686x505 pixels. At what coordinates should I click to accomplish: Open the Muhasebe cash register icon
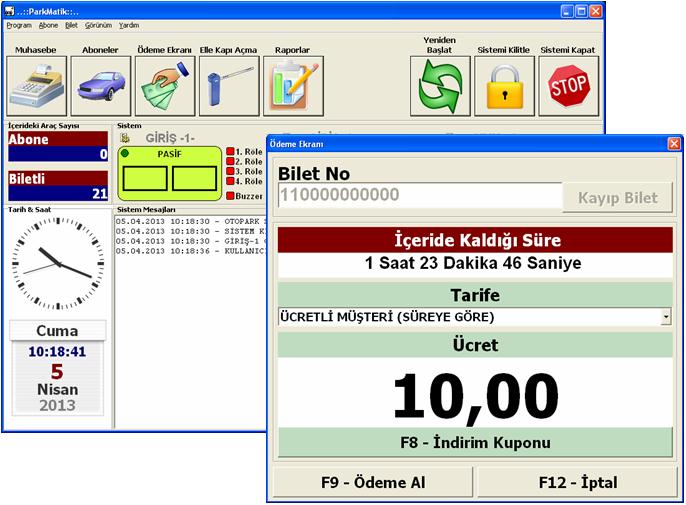37,87
